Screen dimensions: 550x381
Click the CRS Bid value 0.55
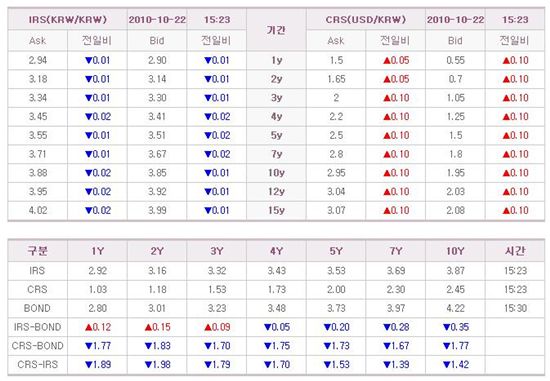tap(455, 60)
